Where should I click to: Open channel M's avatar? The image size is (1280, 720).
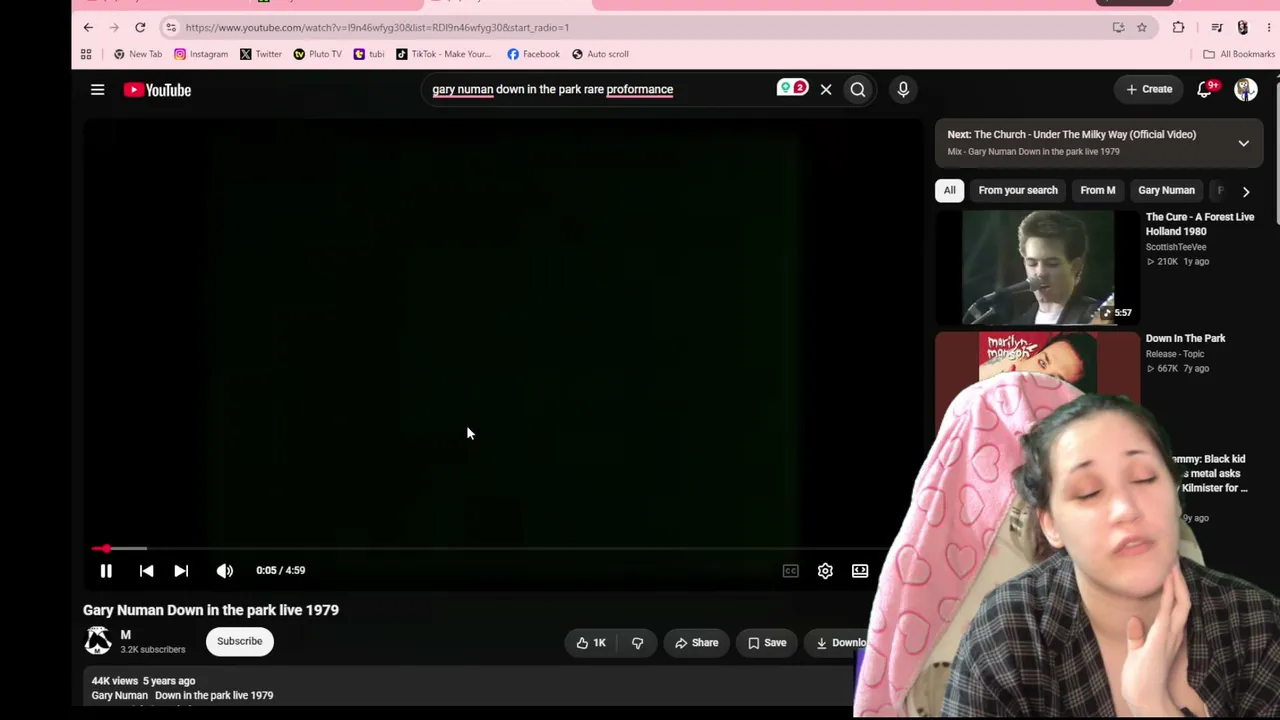point(98,641)
